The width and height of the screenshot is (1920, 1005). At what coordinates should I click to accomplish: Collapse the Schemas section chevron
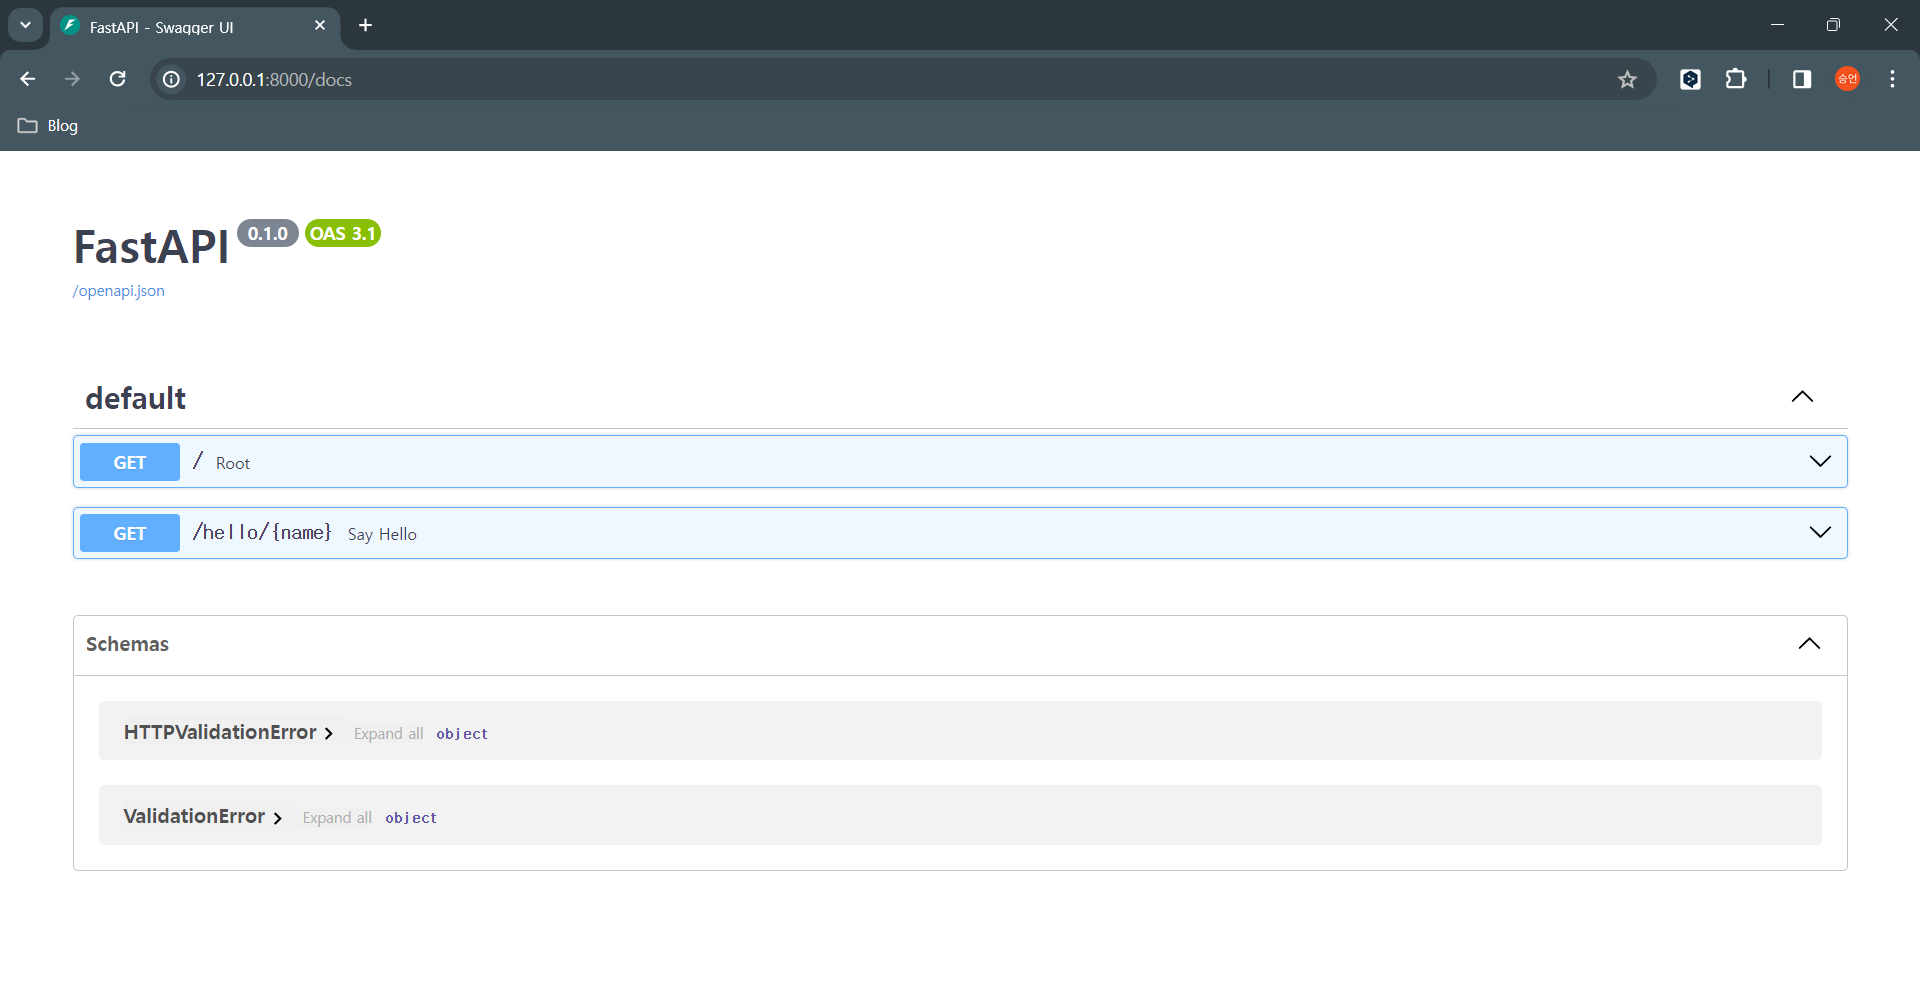pyautogui.click(x=1809, y=643)
